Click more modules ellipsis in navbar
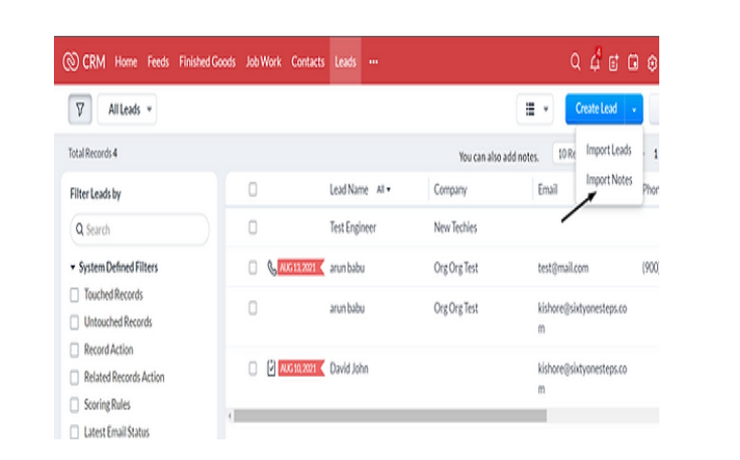The width and height of the screenshot is (740, 460). click(373, 62)
